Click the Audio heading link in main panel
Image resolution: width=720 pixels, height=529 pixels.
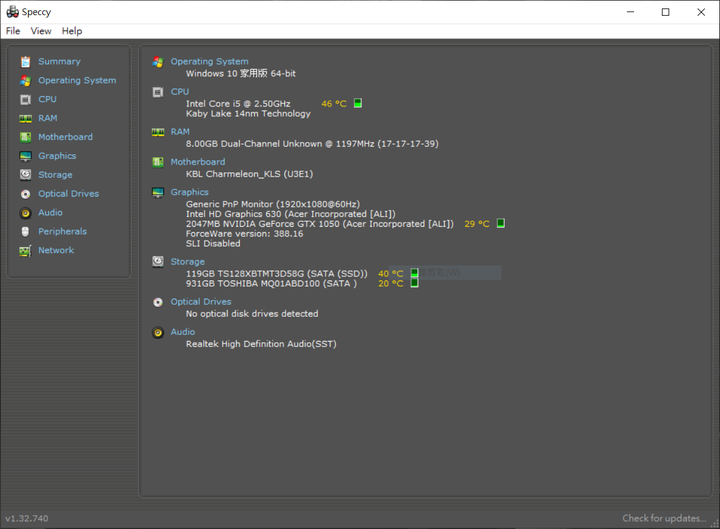[x=183, y=332]
